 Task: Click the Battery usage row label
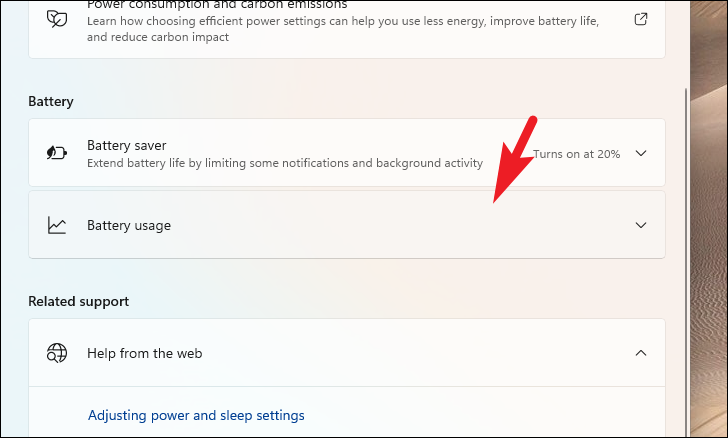click(x=129, y=225)
